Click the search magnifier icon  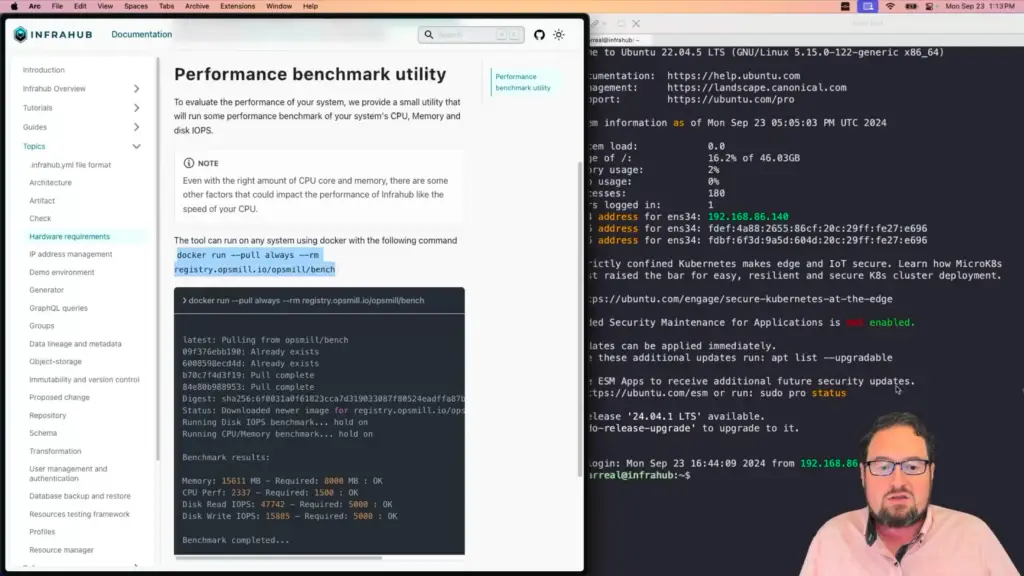[x=428, y=35]
